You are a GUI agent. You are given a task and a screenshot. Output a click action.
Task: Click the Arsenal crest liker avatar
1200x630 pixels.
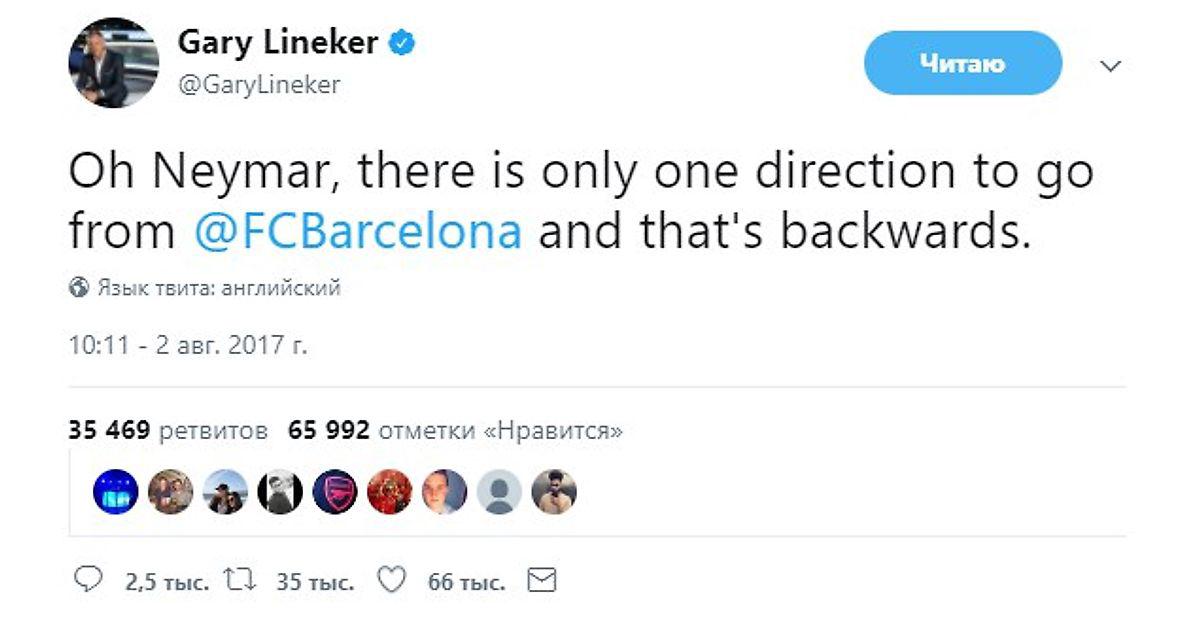[x=335, y=492]
